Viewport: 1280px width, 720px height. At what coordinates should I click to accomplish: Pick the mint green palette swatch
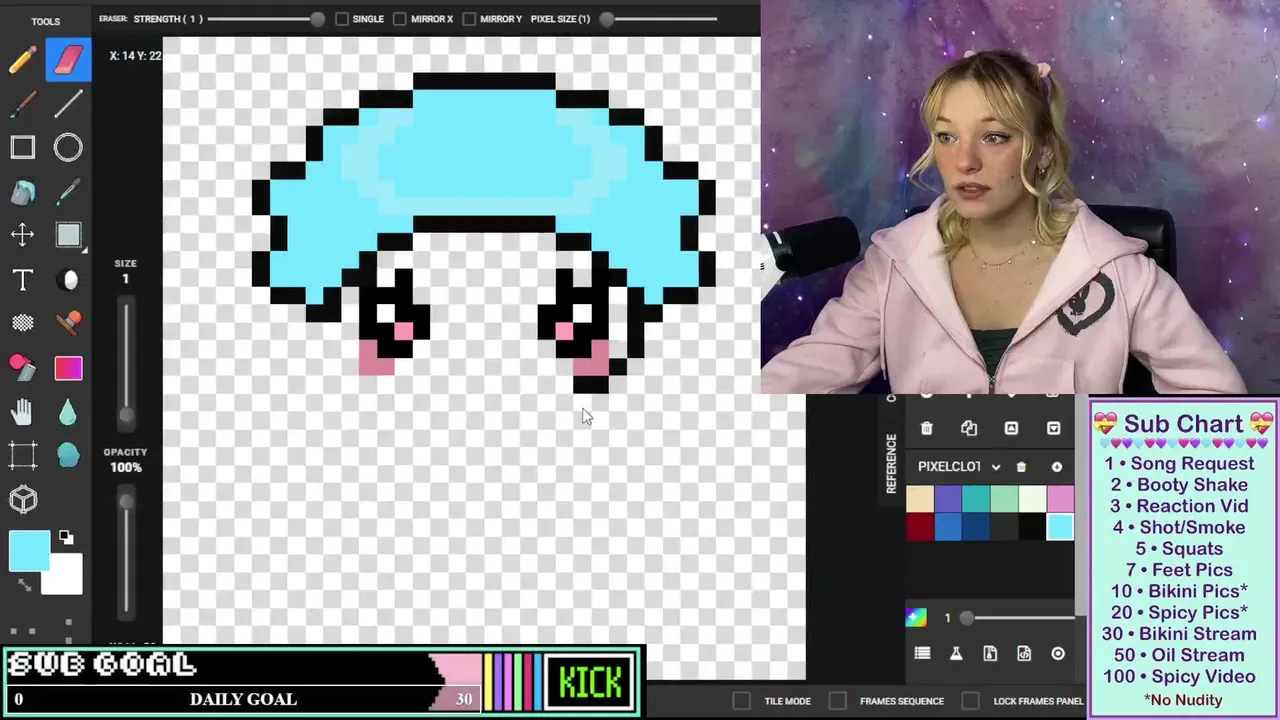click(x=1004, y=499)
